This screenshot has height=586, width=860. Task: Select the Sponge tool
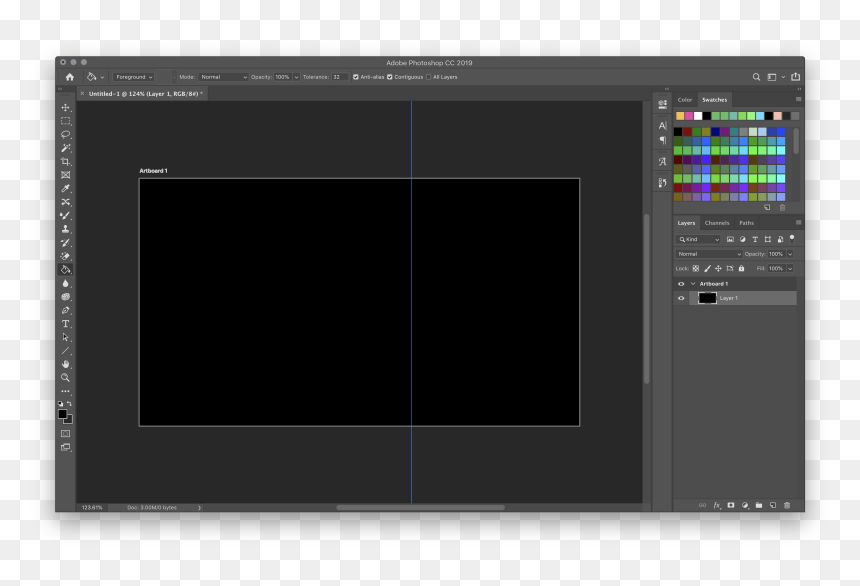65,297
